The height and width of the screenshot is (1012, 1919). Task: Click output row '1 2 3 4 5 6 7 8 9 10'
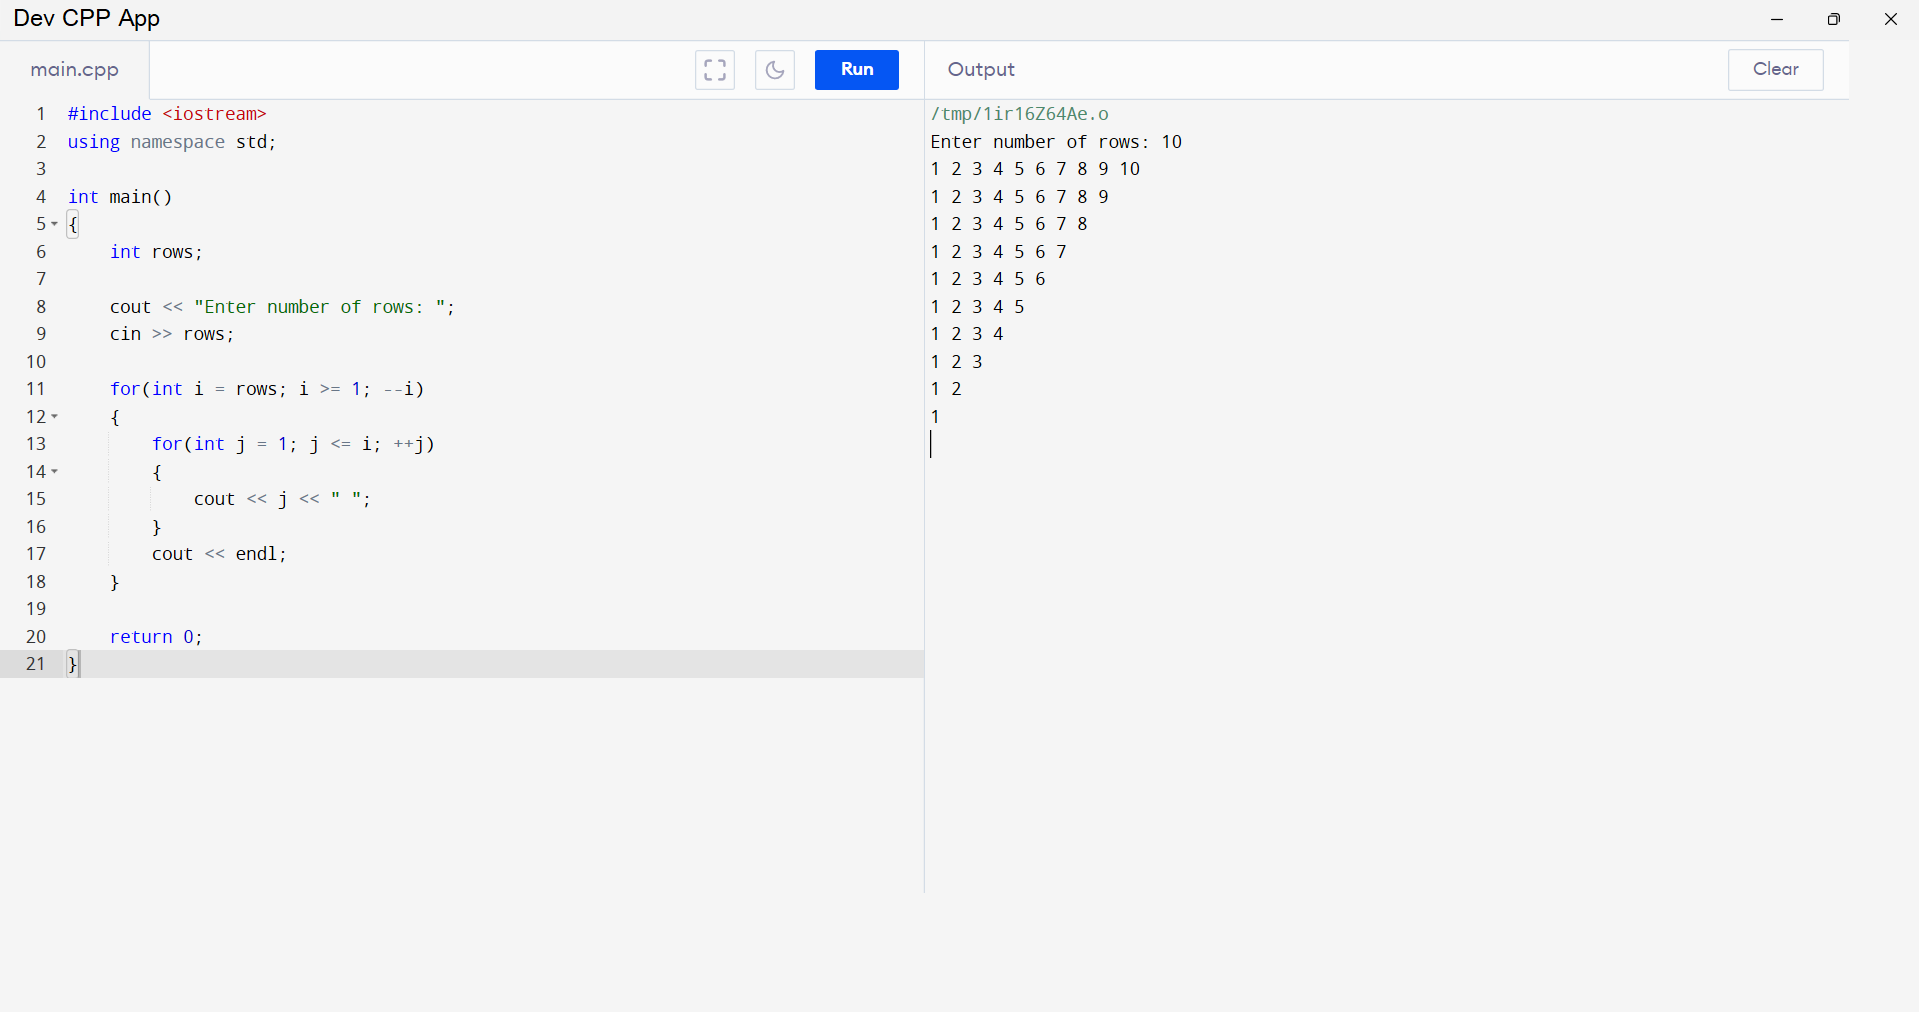[1036, 169]
